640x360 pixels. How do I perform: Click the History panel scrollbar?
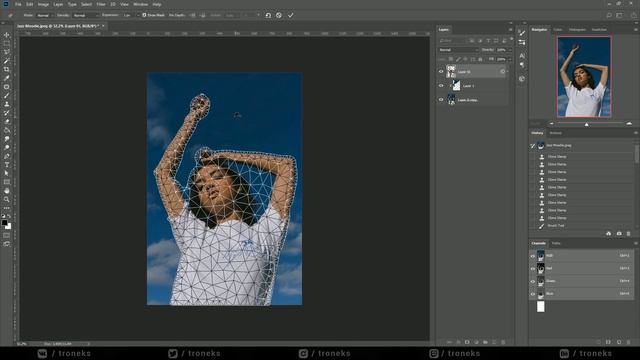point(637,154)
